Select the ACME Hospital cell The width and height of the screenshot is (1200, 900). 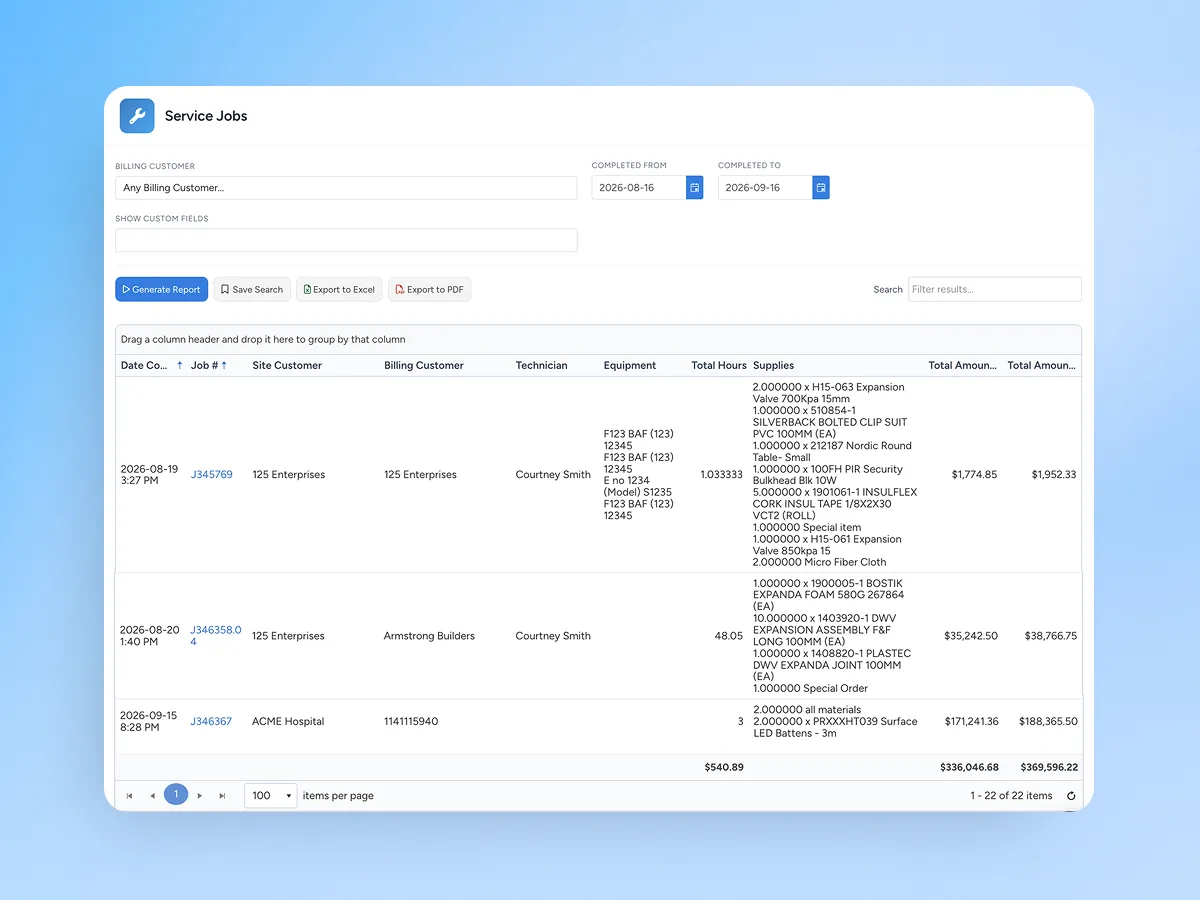[x=288, y=722]
